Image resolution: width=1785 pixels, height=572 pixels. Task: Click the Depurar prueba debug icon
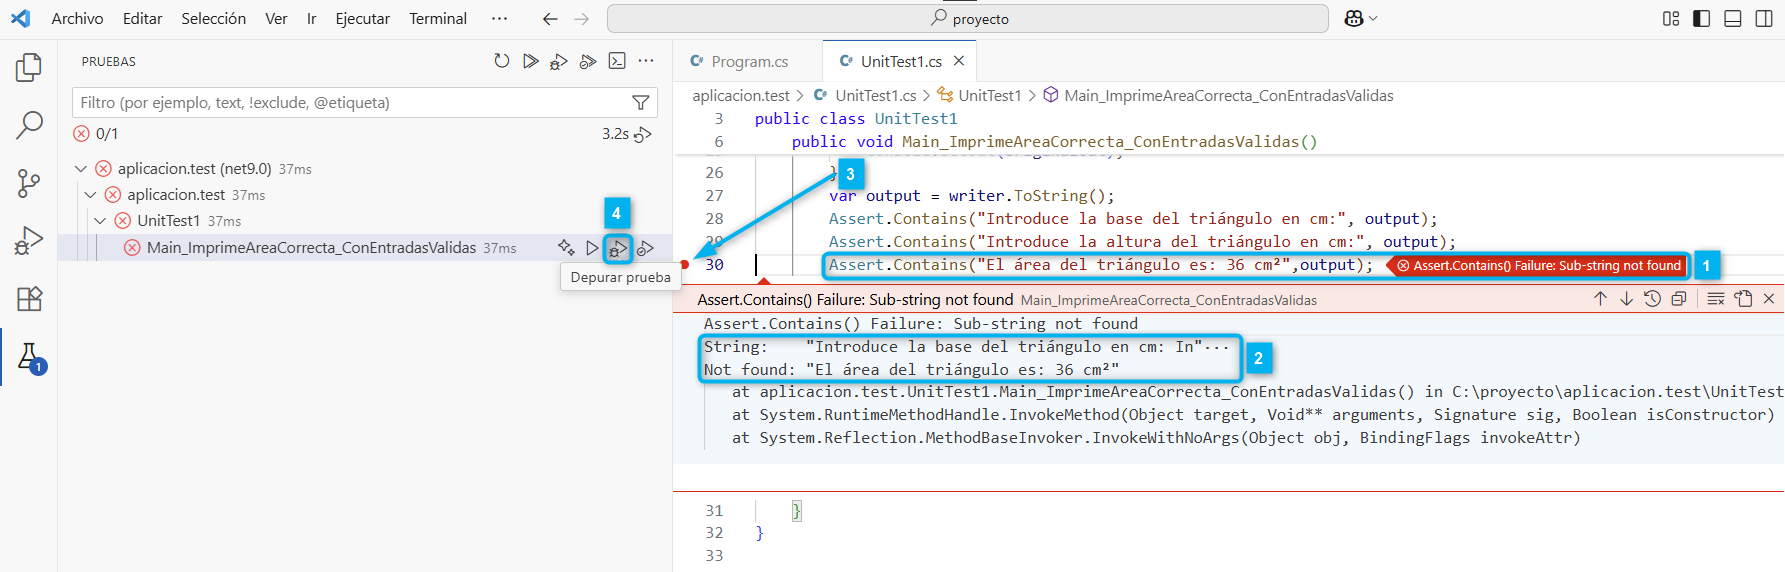pyautogui.click(x=618, y=248)
